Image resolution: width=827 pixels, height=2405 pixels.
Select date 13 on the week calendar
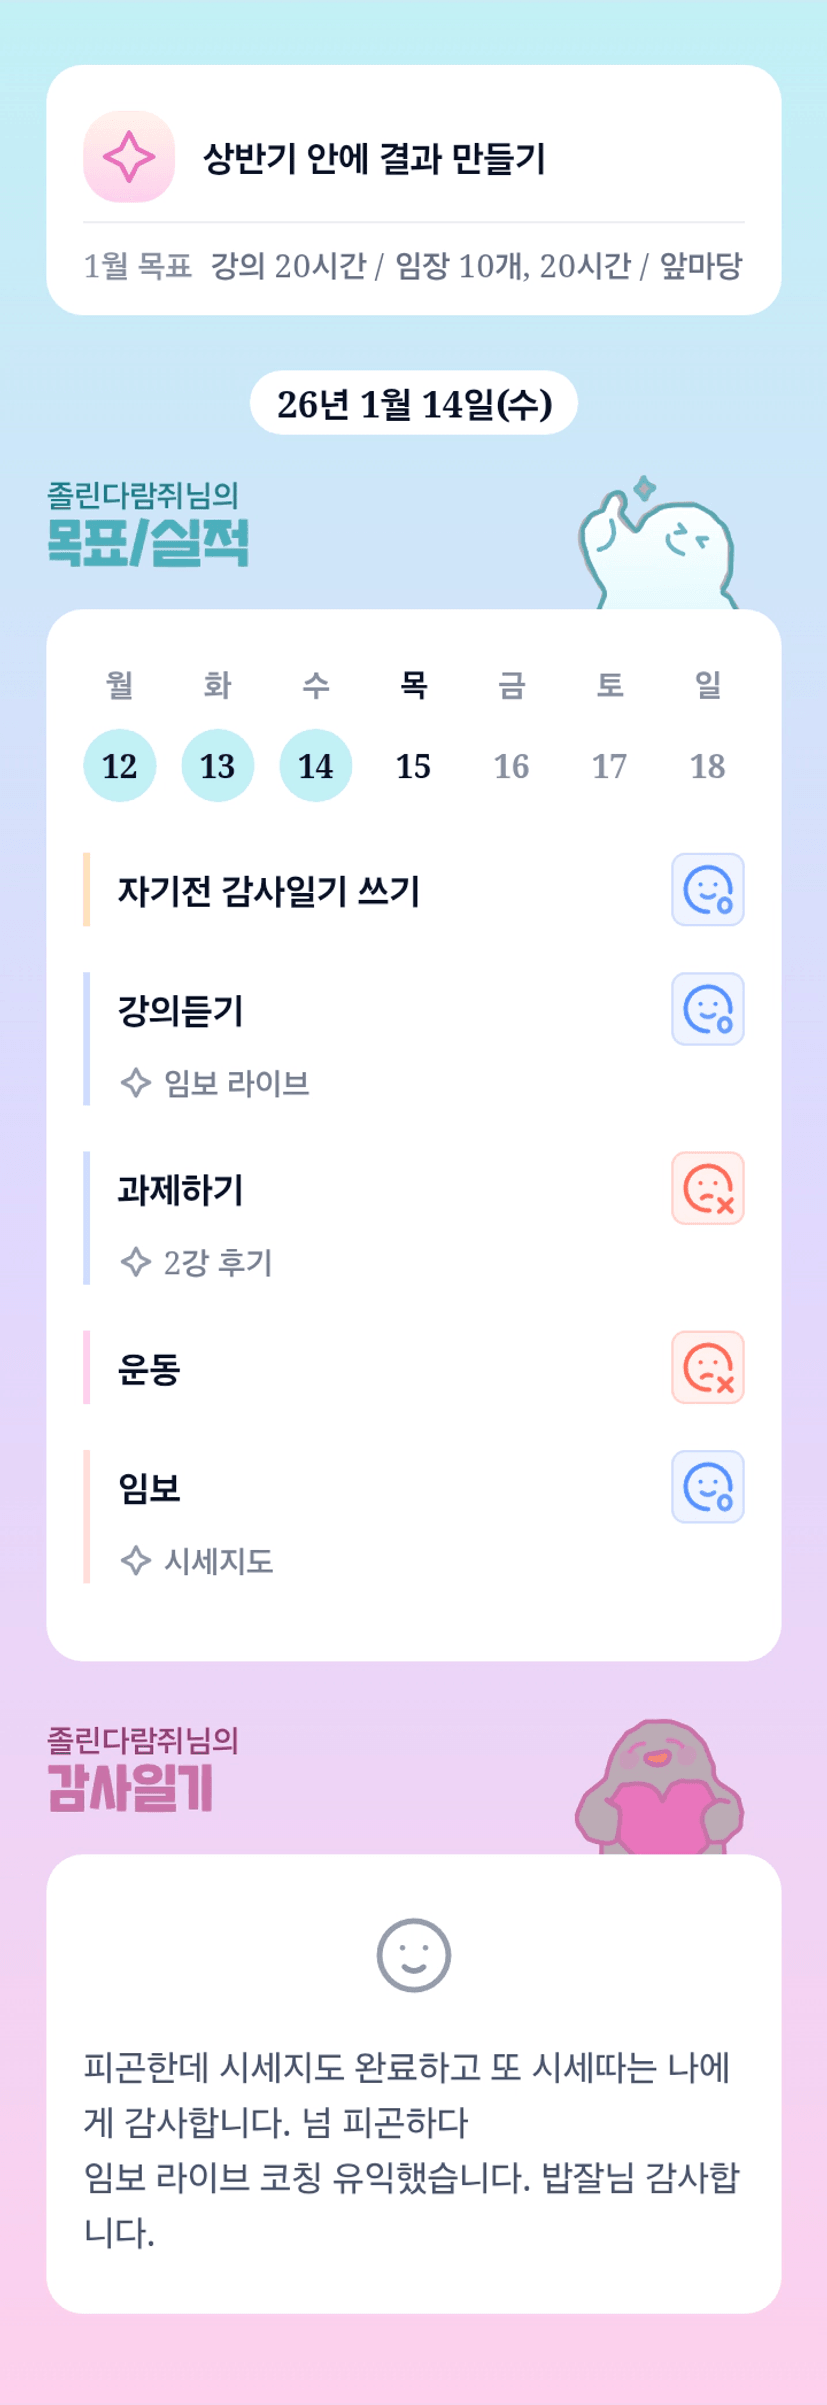(217, 766)
